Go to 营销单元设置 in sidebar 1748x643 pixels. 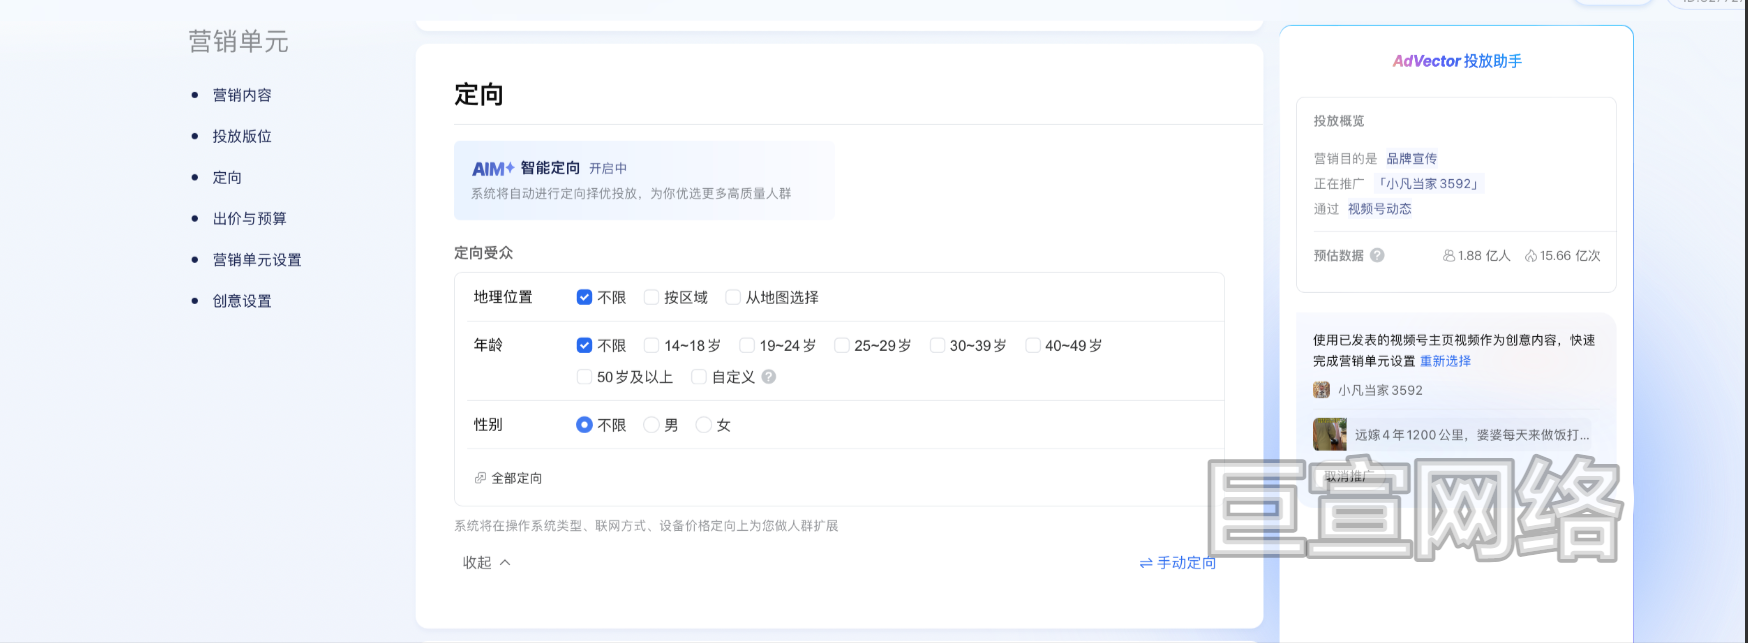[x=257, y=259]
